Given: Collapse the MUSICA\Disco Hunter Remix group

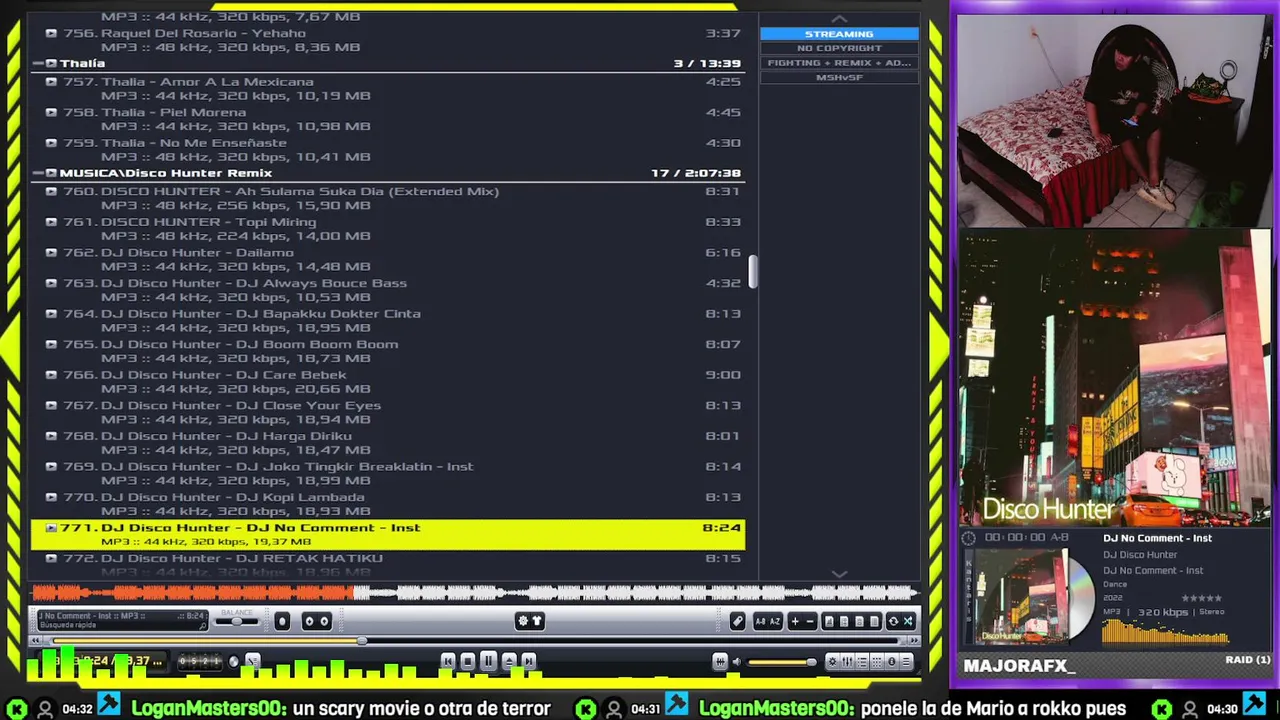Looking at the screenshot, I should [38, 173].
